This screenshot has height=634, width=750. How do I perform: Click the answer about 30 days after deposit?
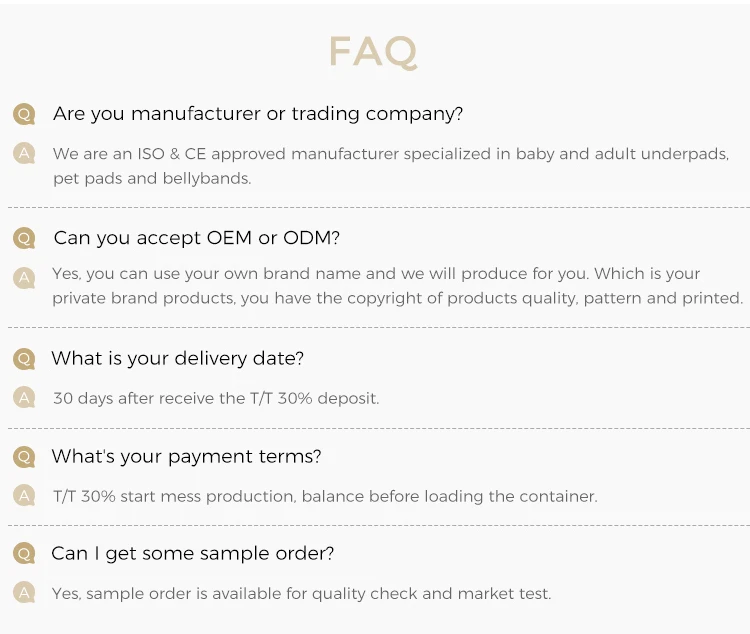(x=216, y=398)
